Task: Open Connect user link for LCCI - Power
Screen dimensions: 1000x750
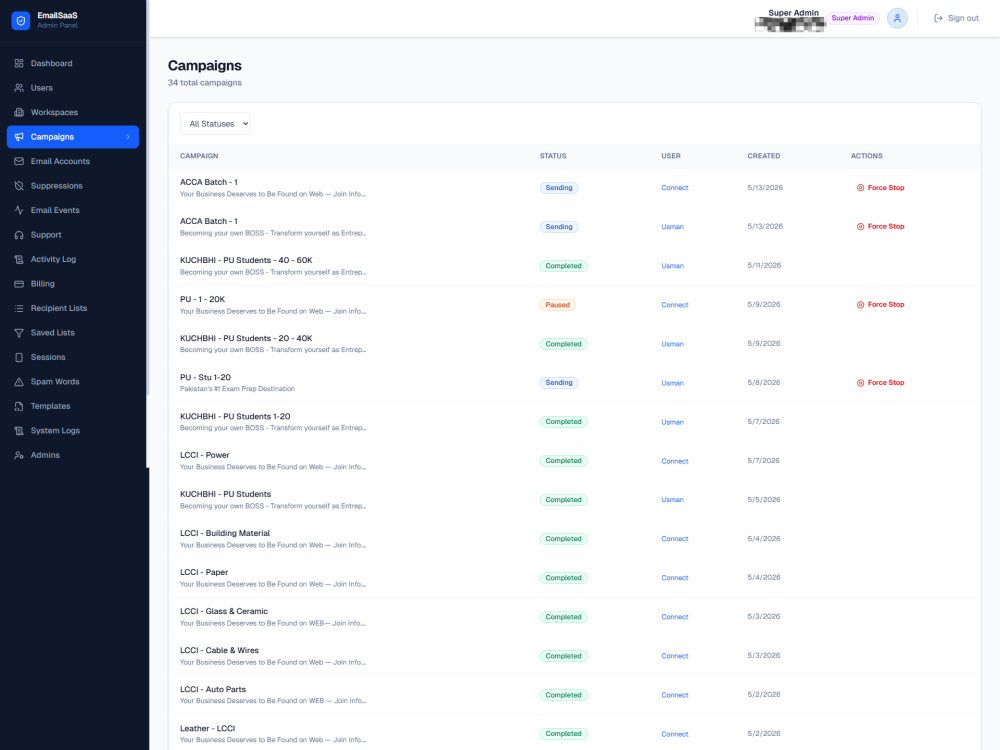Action: tap(675, 461)
